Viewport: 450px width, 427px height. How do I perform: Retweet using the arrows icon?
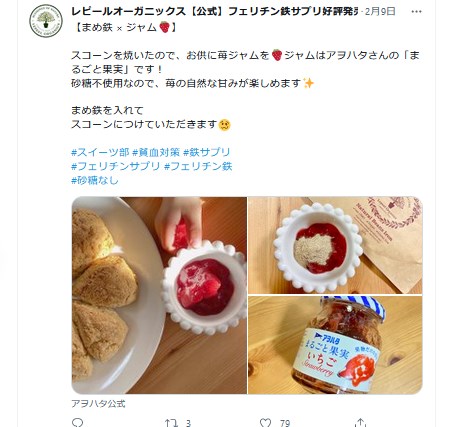click(171, 423)
